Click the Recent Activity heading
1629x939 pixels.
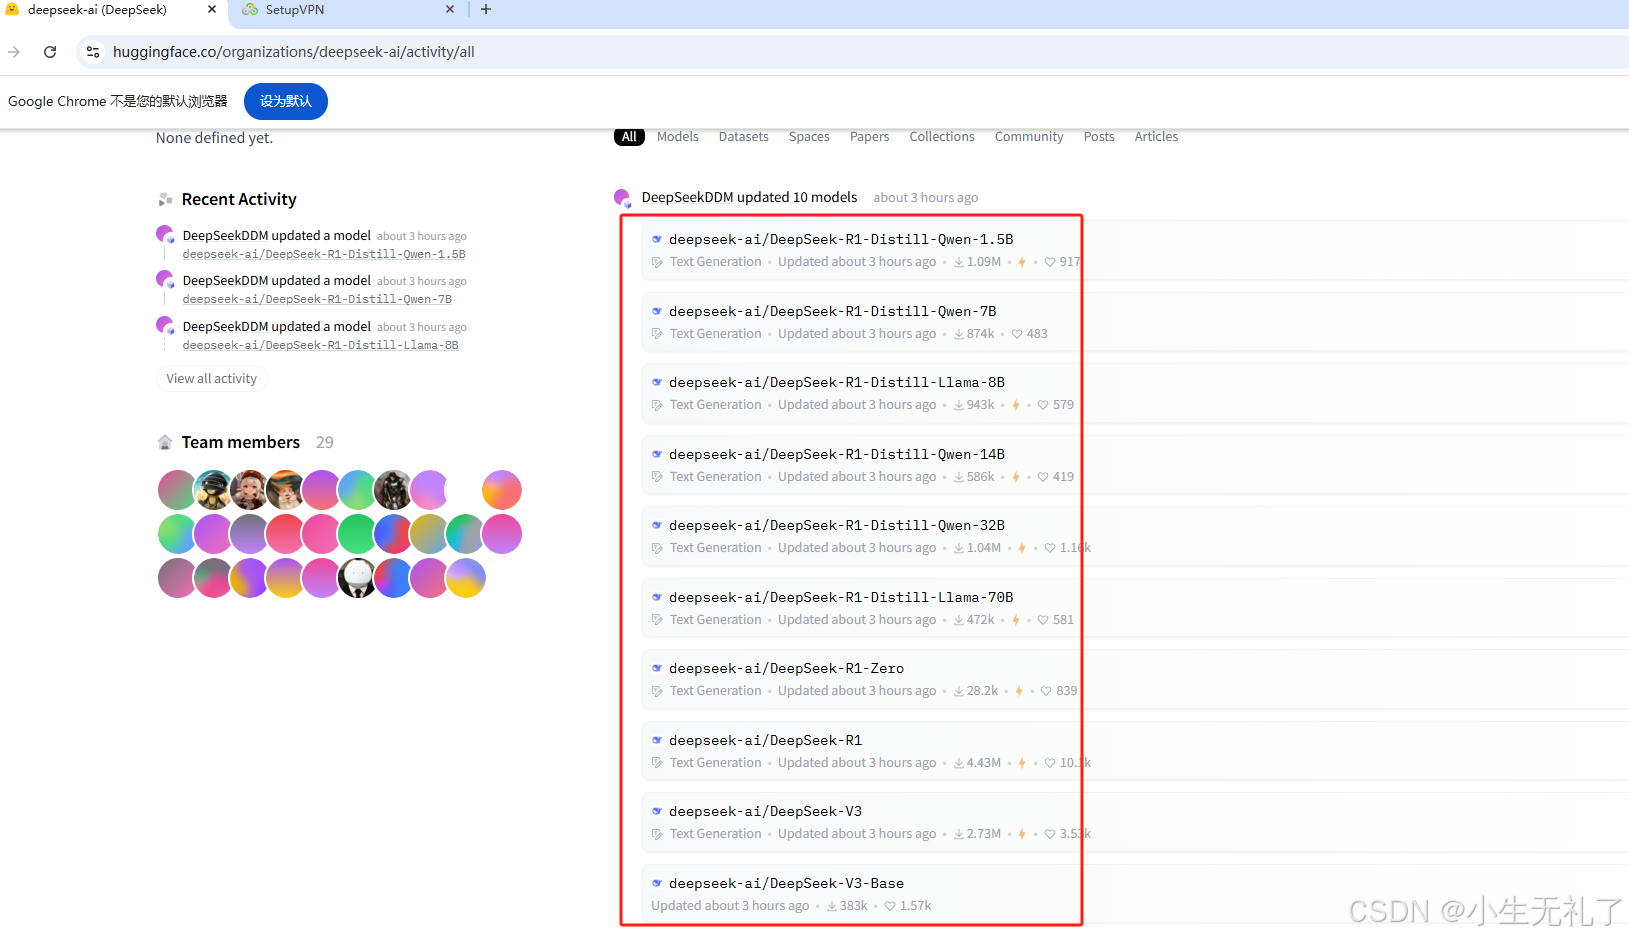coord(239,199)
